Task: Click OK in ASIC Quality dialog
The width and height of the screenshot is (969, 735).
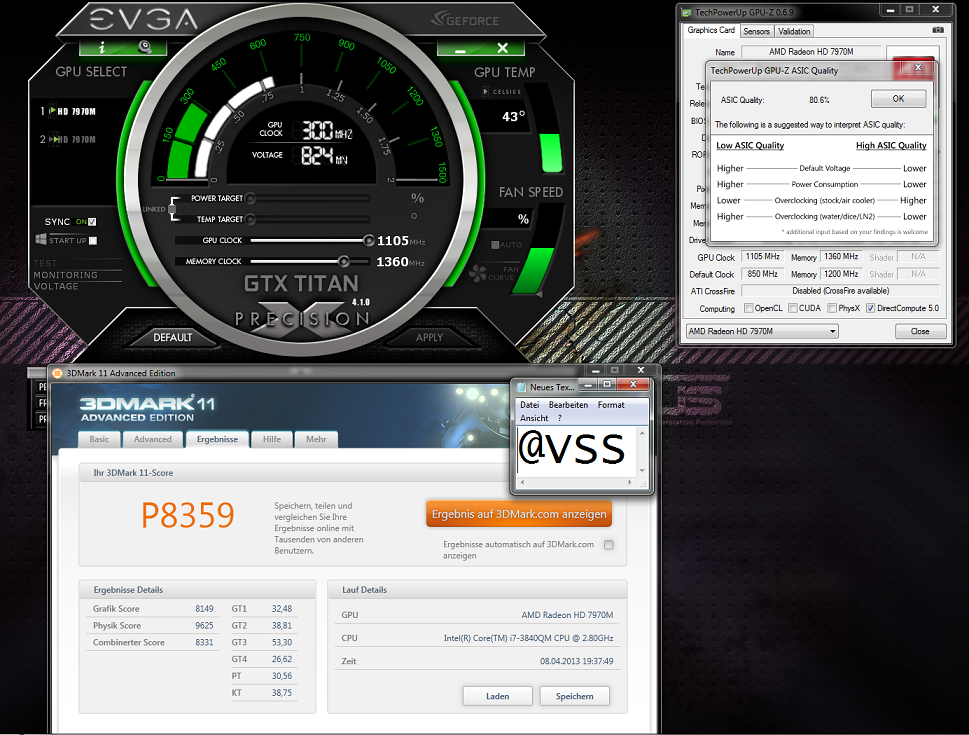Action: 899,99
